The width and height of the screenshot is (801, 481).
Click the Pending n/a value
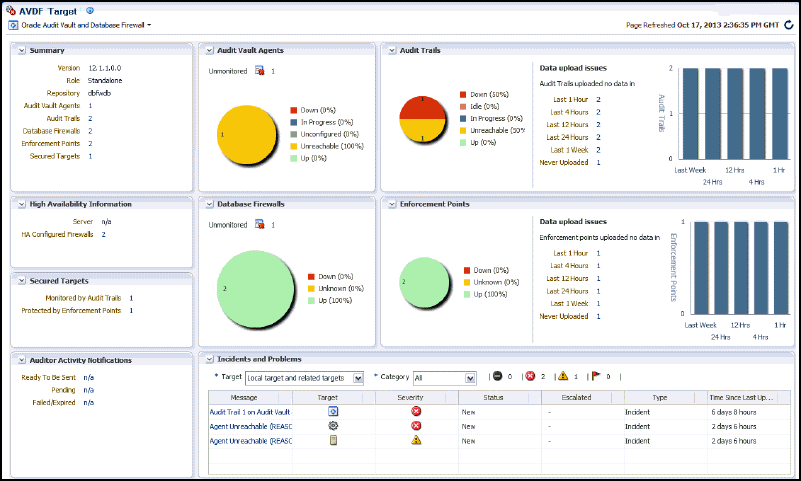(89, 390)
